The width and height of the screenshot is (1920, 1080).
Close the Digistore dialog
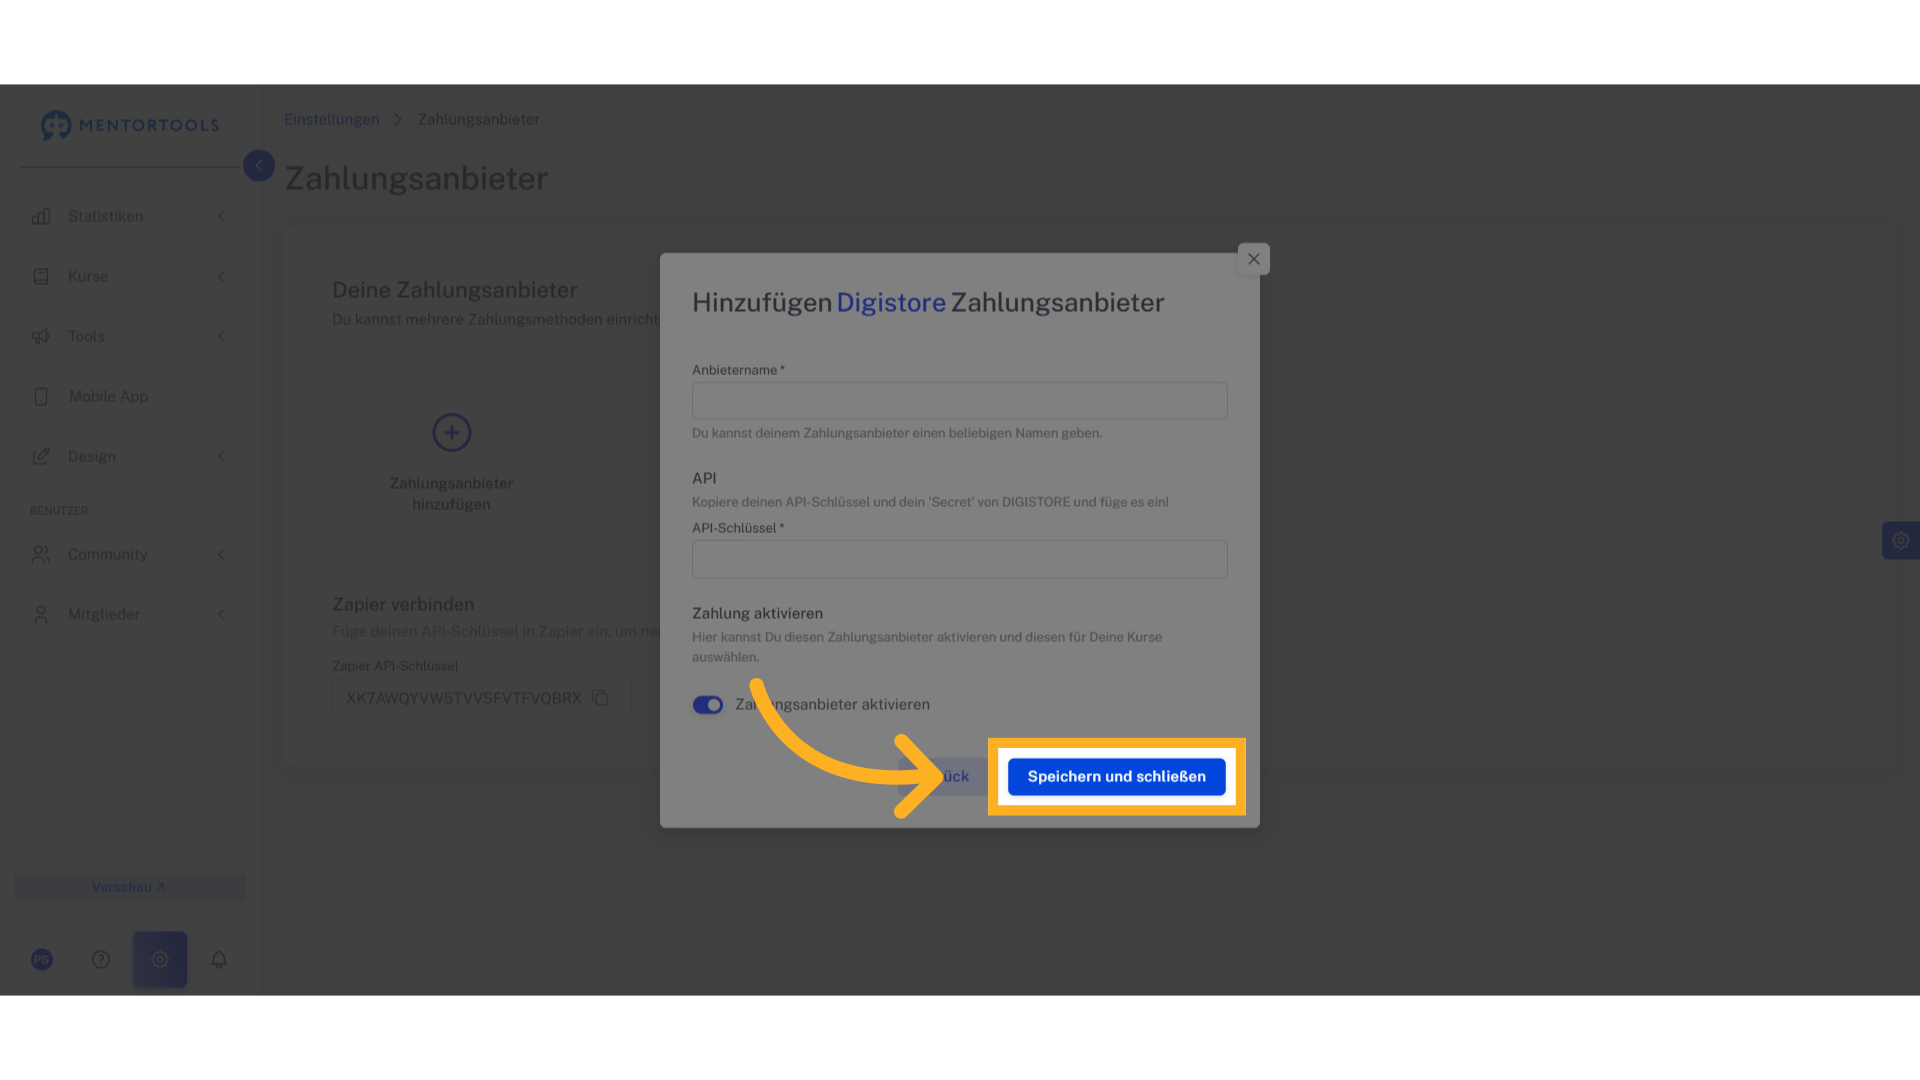point(1254,259)
